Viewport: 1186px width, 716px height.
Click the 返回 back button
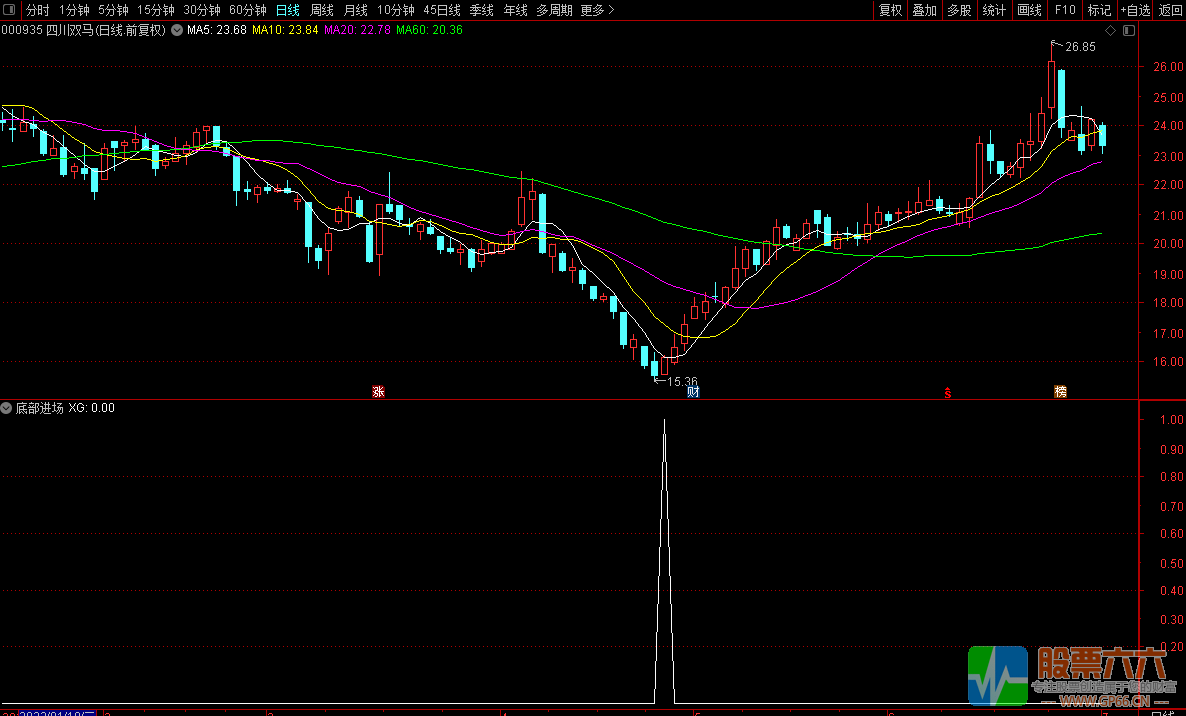click(1170, 10)
